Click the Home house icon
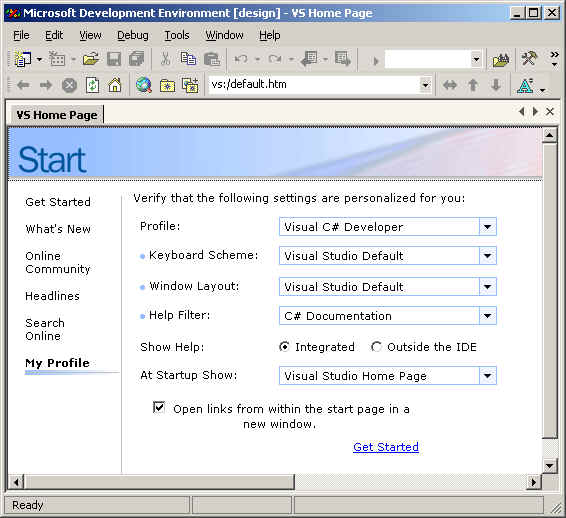This screenshot has width=566, height=518. click(115, 86)
